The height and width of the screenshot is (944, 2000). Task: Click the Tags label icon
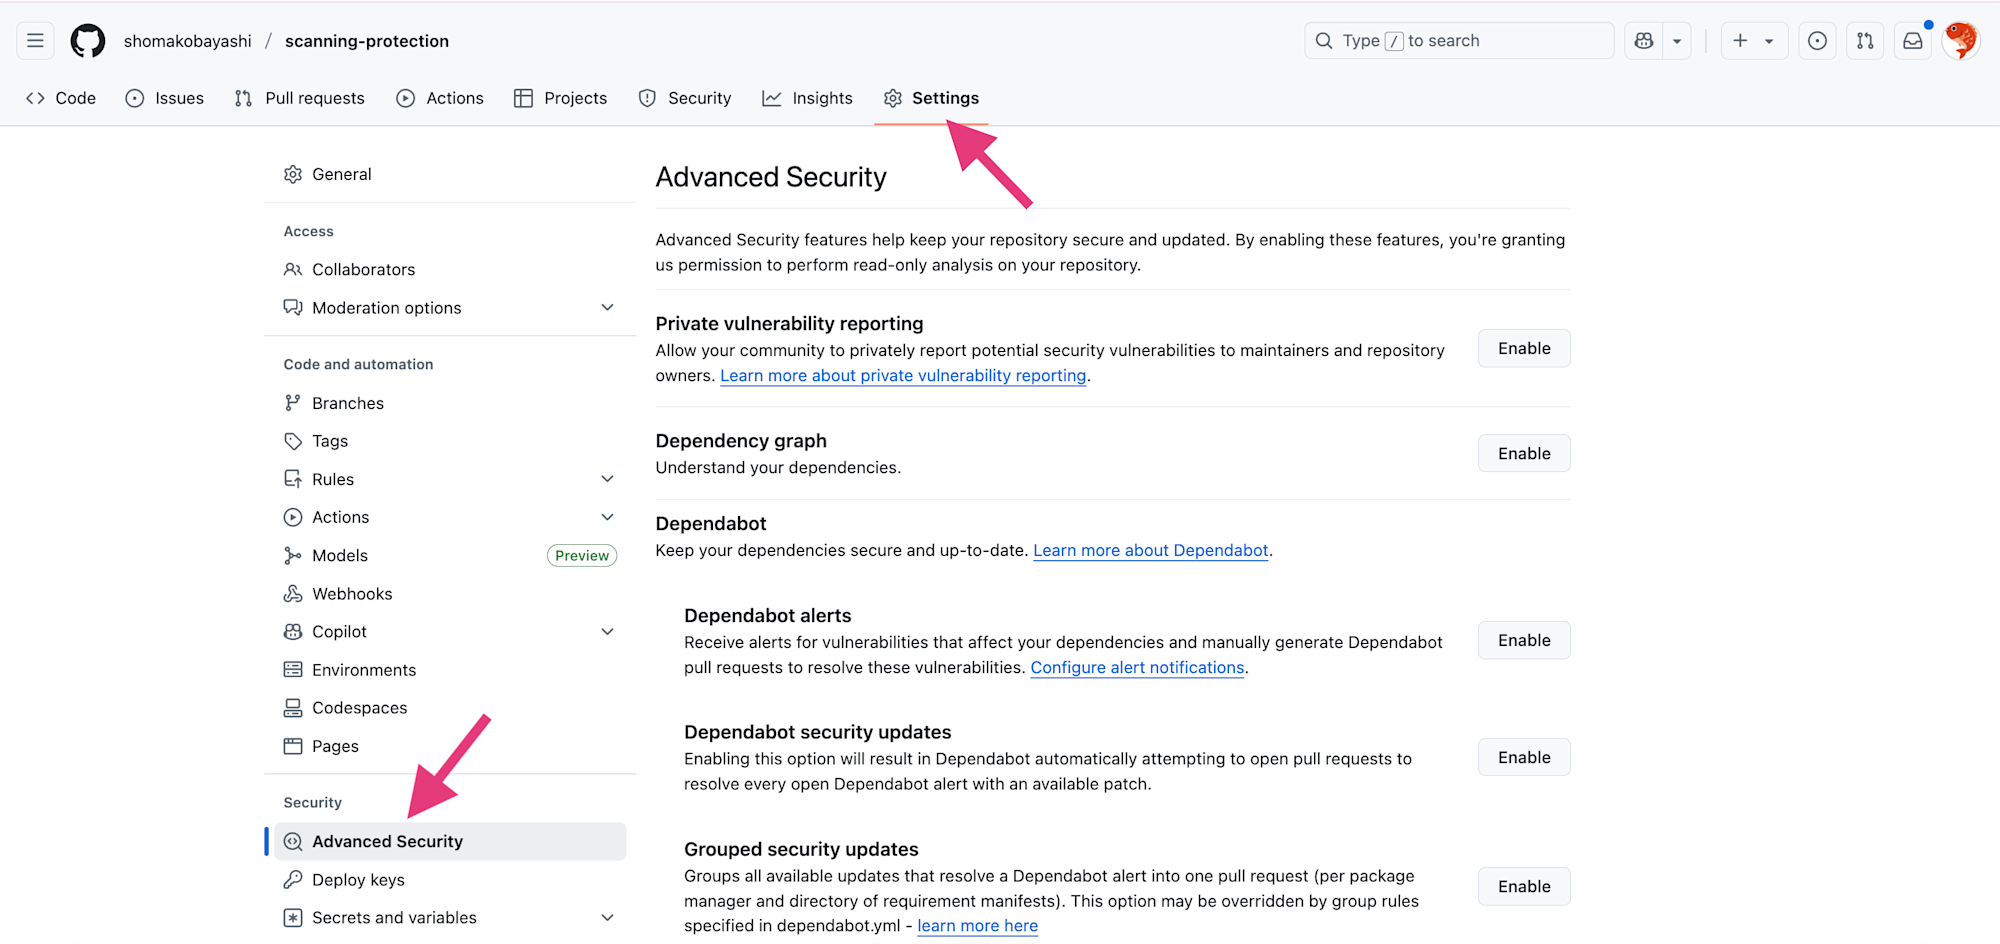tap(293, 441)
